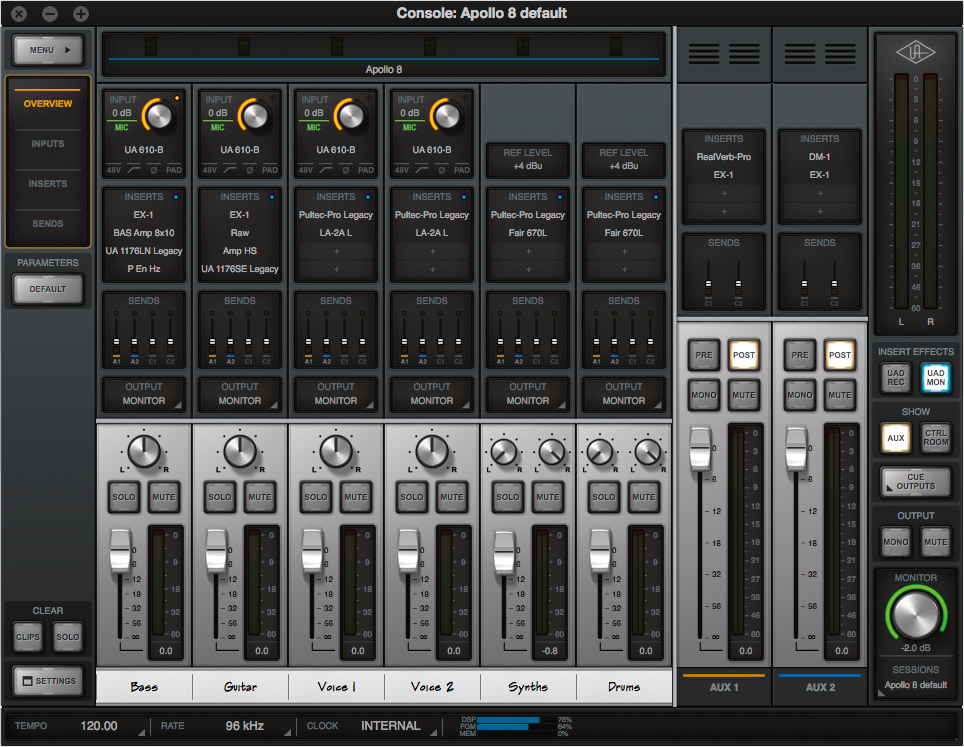Open the Sends view in the sidebar
The image size is (964, 747).
47,224
